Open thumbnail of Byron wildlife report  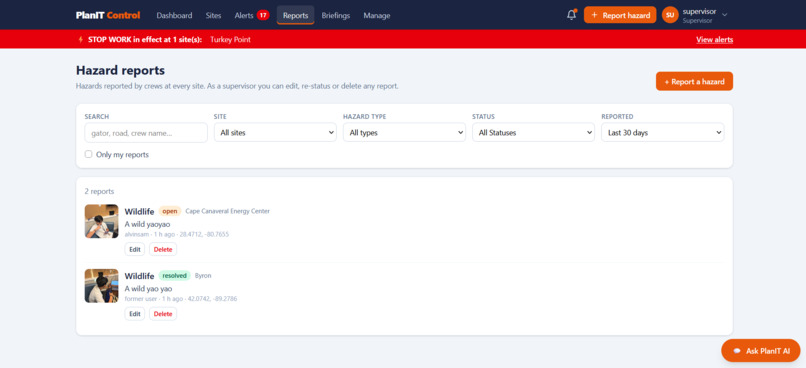click(101, 285)
